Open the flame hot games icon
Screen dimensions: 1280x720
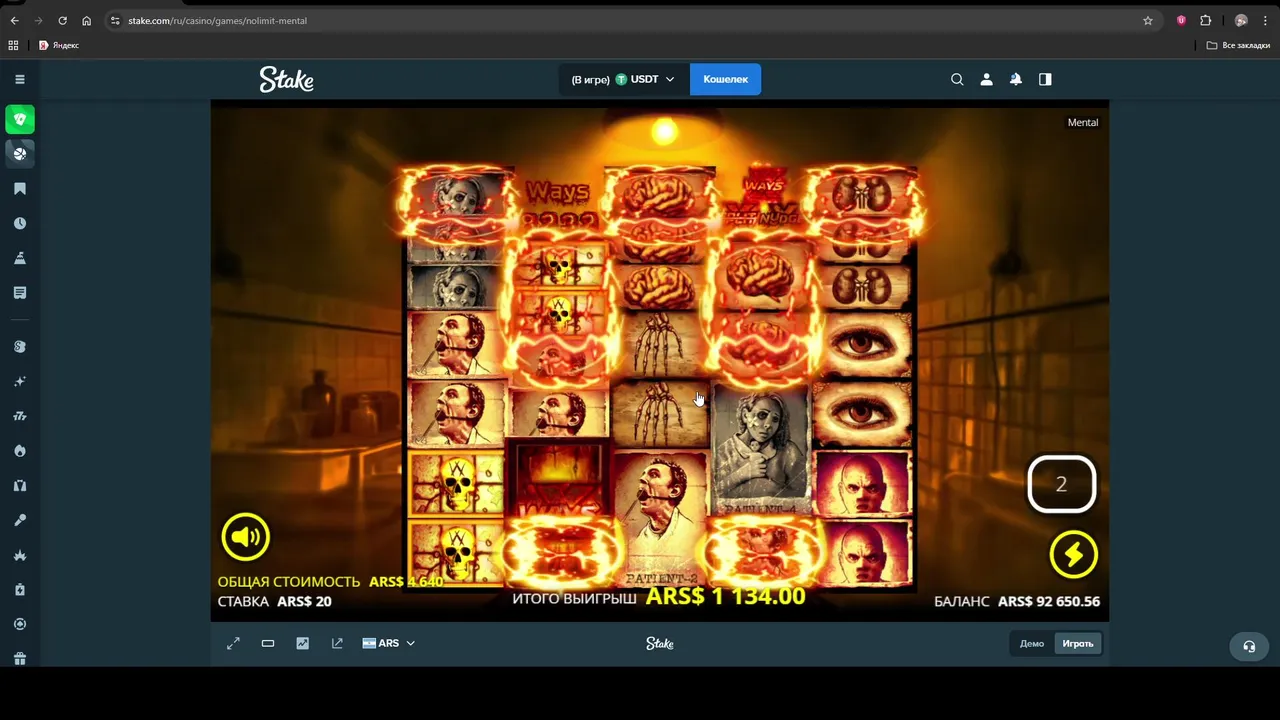click(x=20, y=451)
